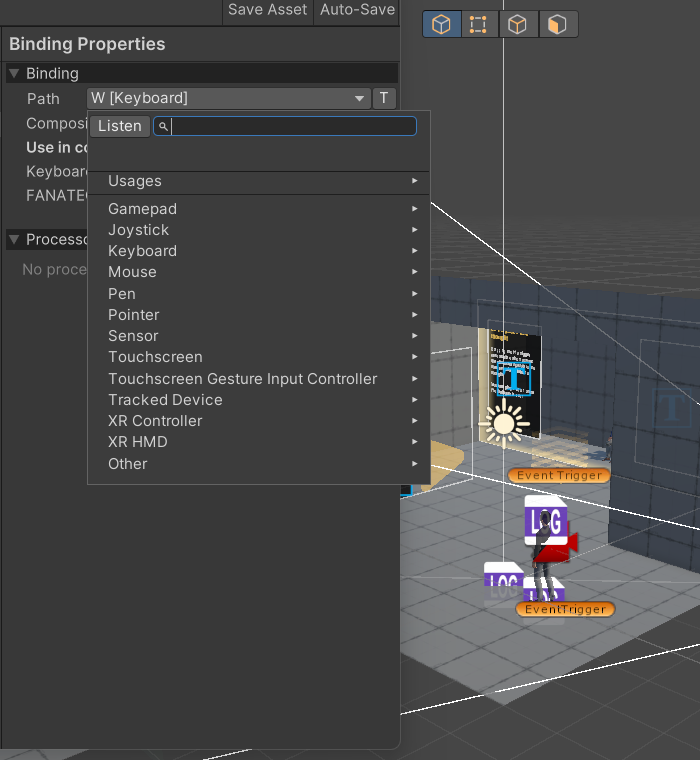Viewport: 700px width, 760px height.
Task: Click the faint T text gizmo on wall
Action: (672, 408)
